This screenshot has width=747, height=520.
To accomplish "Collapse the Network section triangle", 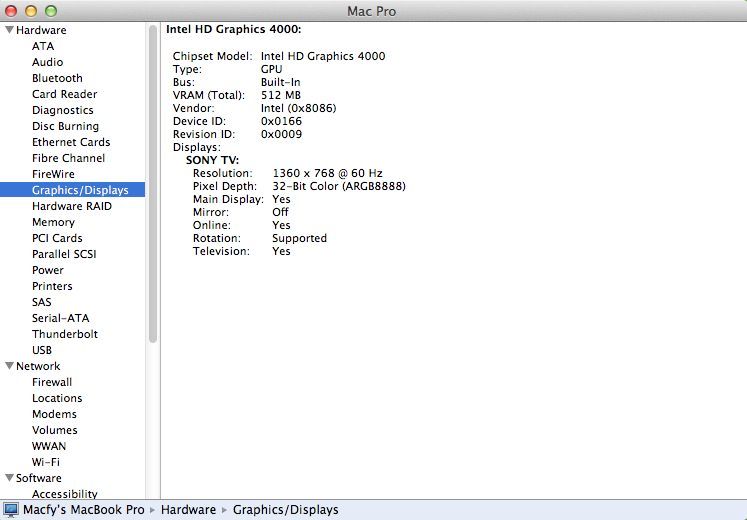I will pyautogui.click(x=9, y=366).
